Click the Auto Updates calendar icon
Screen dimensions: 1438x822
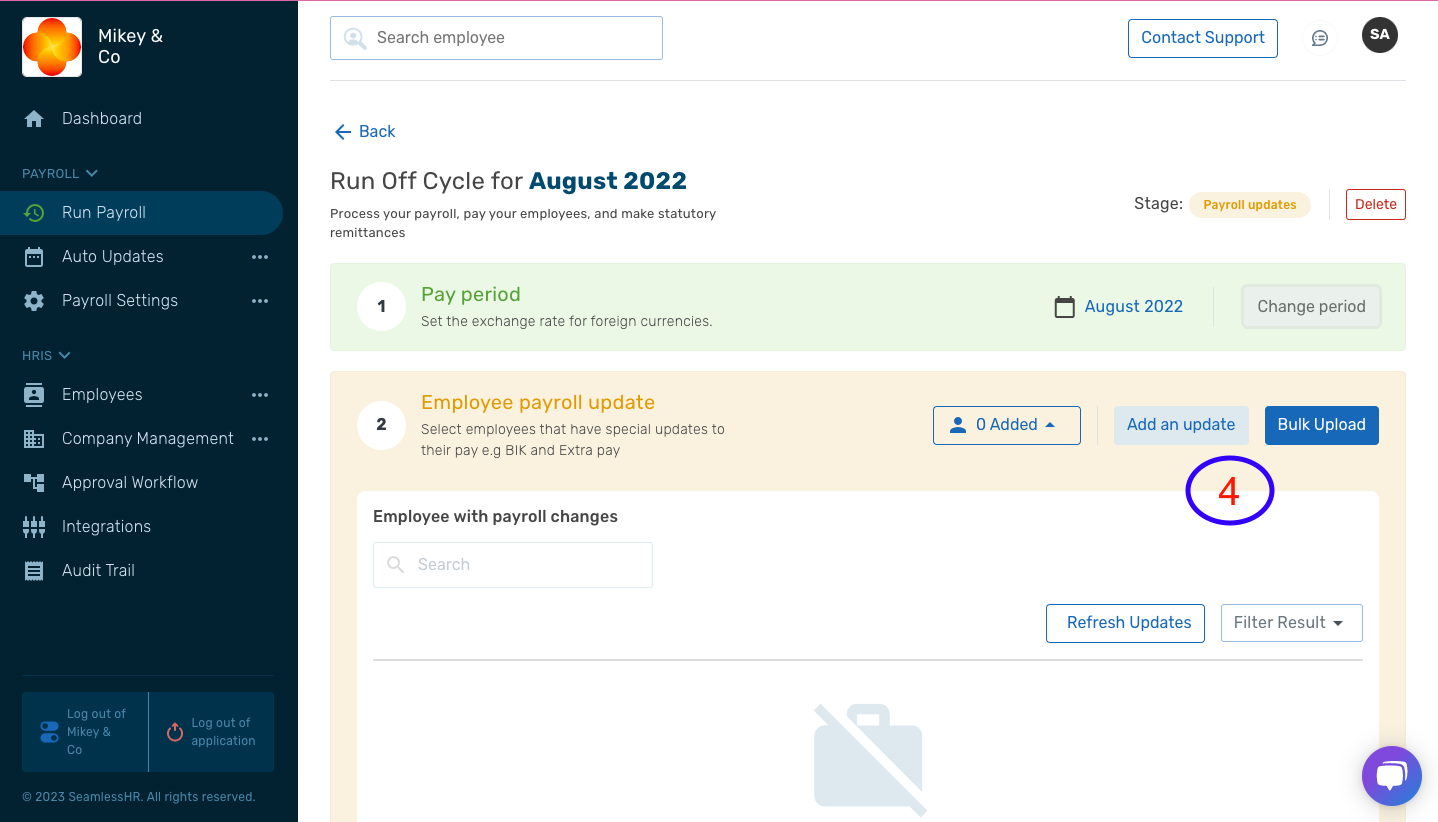[x=33, y=256]
